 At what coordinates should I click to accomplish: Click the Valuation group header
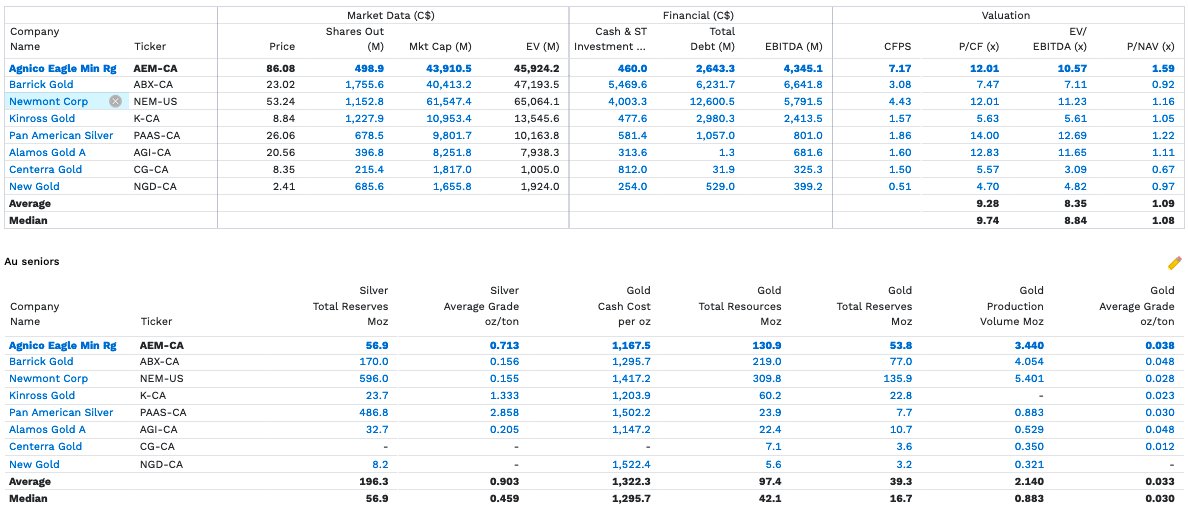pyautogui.click(x=1006, y=15)
